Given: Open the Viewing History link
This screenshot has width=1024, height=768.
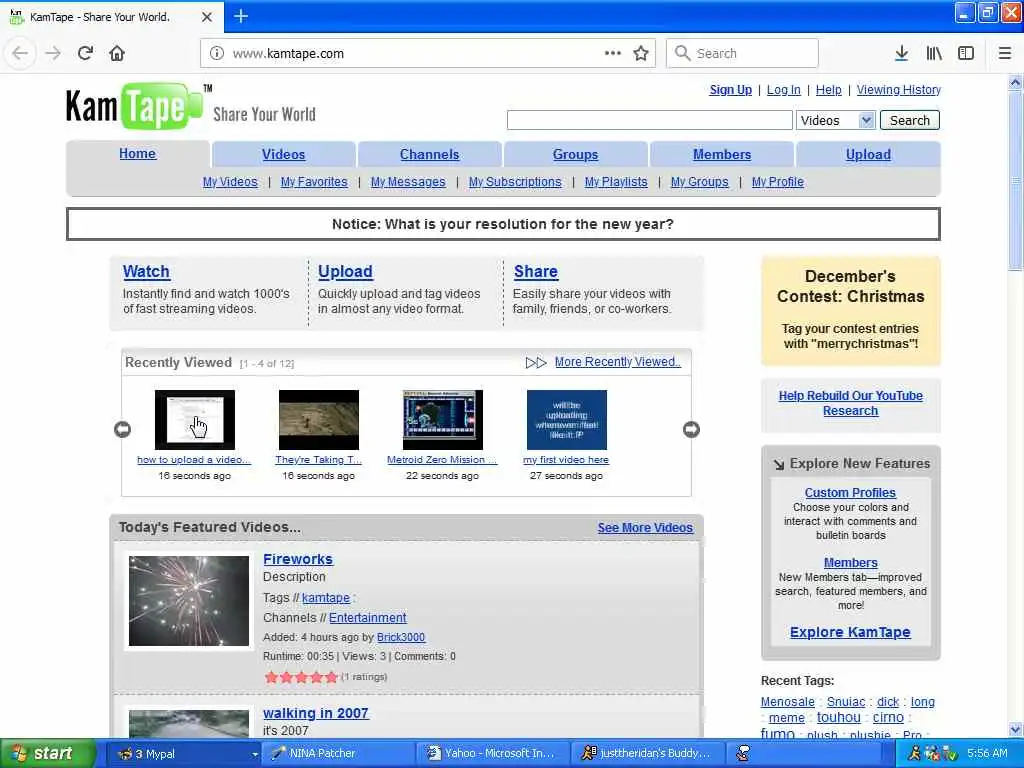Looking at the screenshot, I should click(899, 89).
